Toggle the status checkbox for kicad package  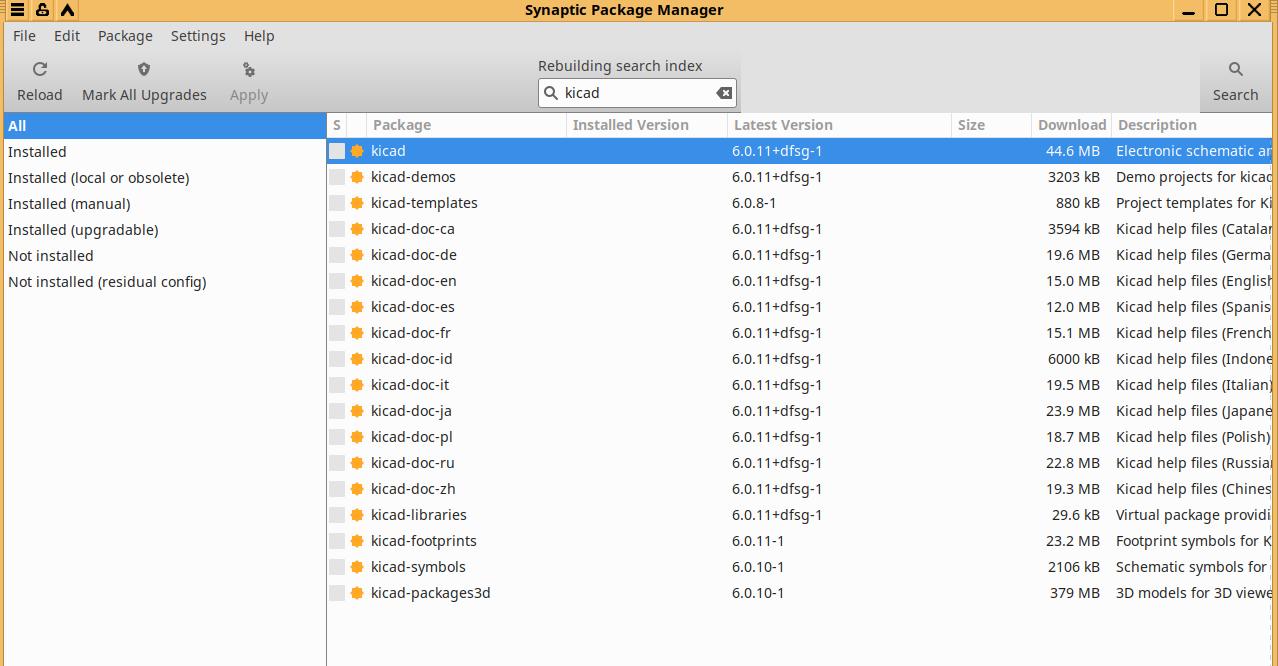click(x=337, y=151)
